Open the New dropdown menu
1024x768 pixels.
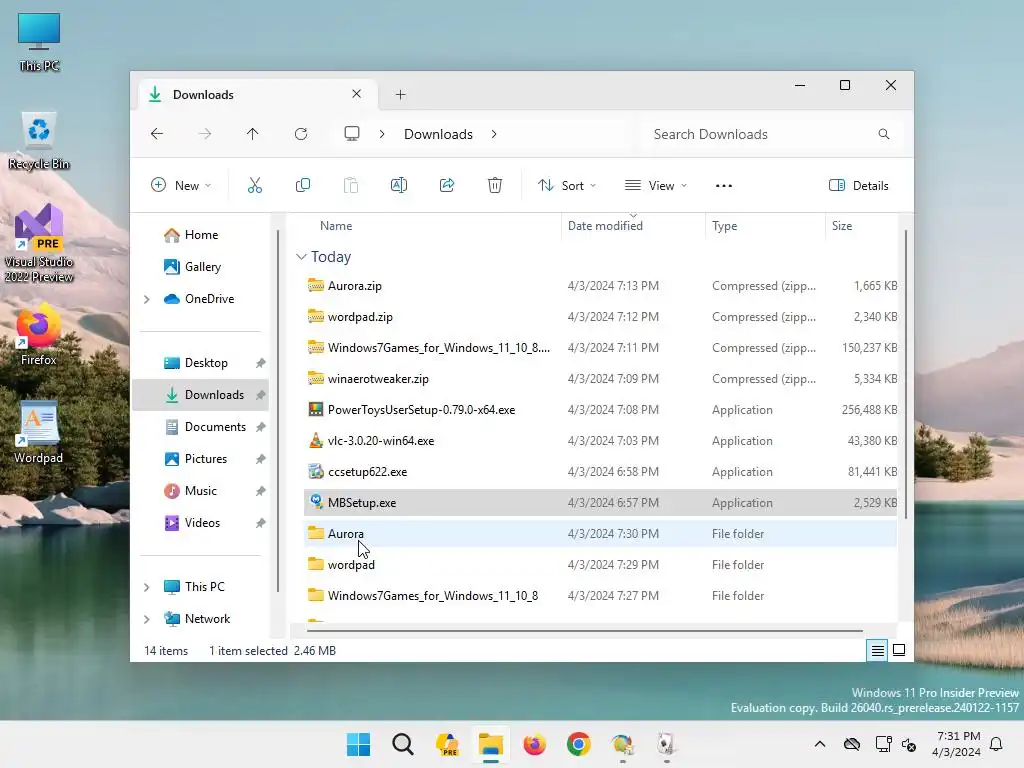click(x=181, y=185)
